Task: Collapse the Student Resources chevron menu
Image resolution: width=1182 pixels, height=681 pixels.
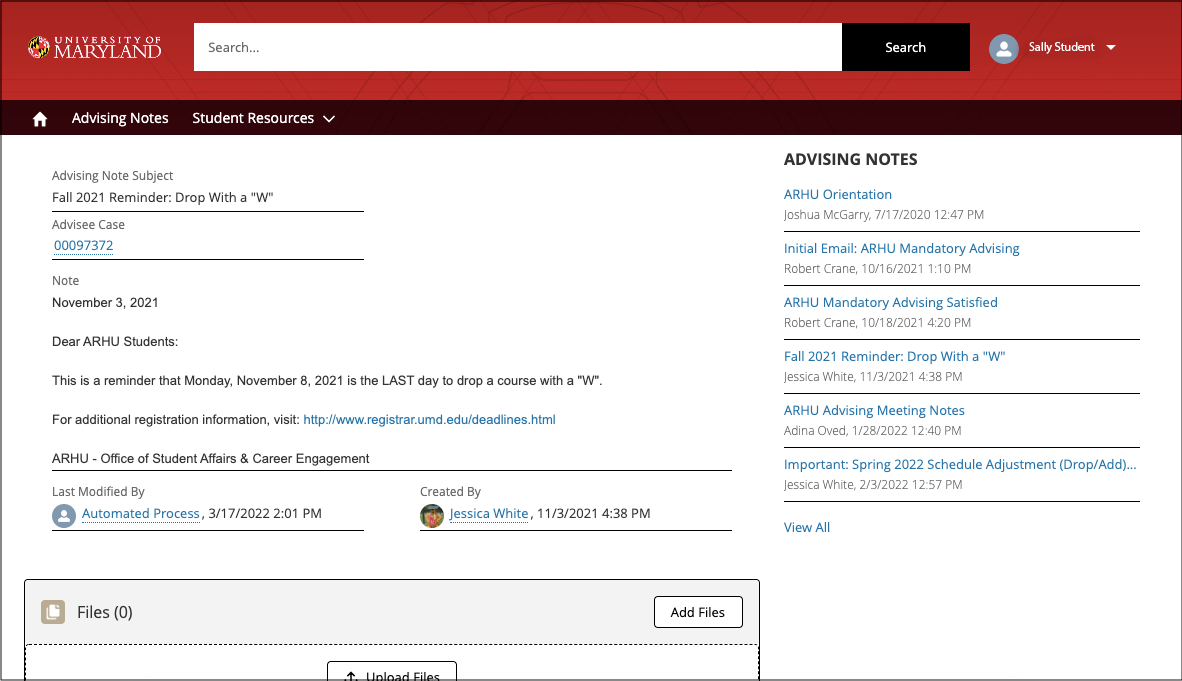Action: point(329,118)
